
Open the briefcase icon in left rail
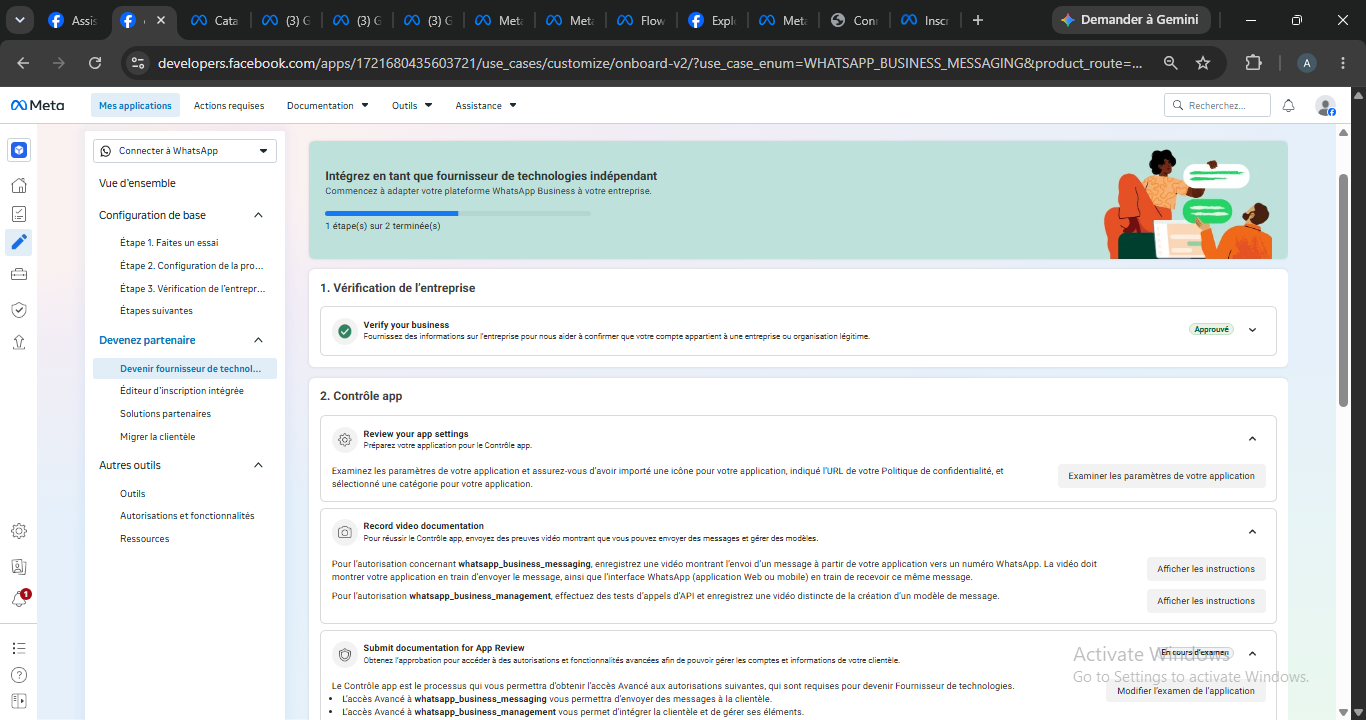tap(19, 274)
